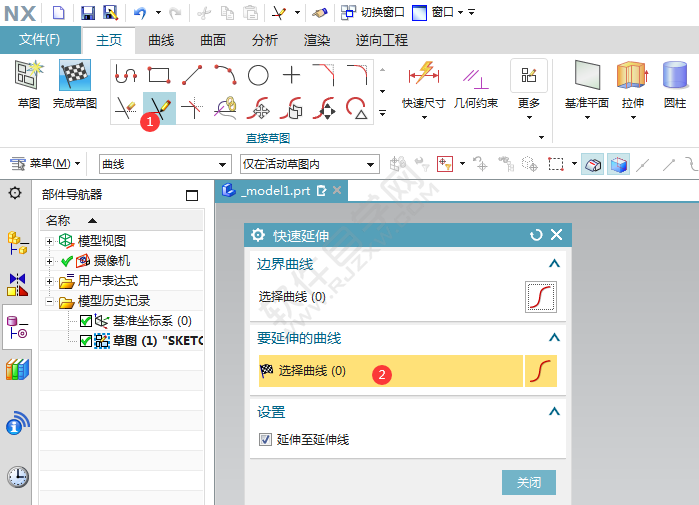699x505 pixels.
Task: Uncheck the 基准坐标系 tree item checkbox
Action: click(85, 321)
